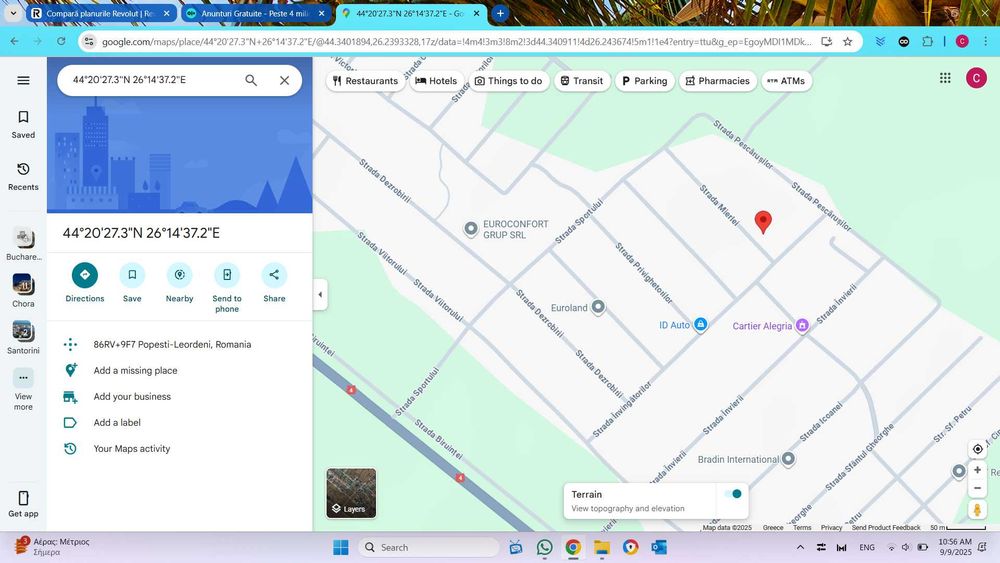Open the Google account avatar
Viewport: 1000px width, 563px height.
(976, 78)
